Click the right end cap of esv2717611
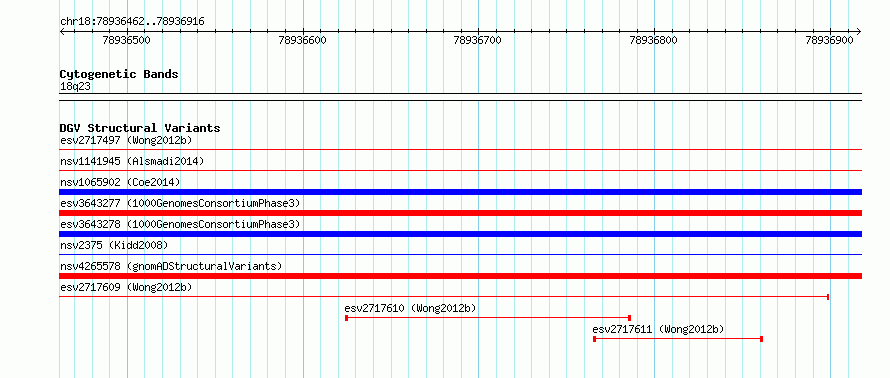Viewport: 890px width, 378px height. click(x=761, y=339)
